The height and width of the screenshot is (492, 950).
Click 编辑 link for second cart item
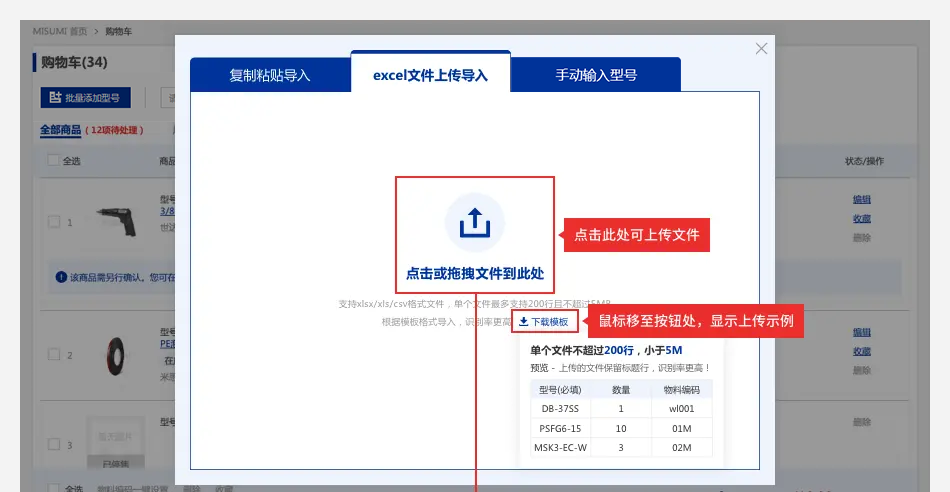861,332
